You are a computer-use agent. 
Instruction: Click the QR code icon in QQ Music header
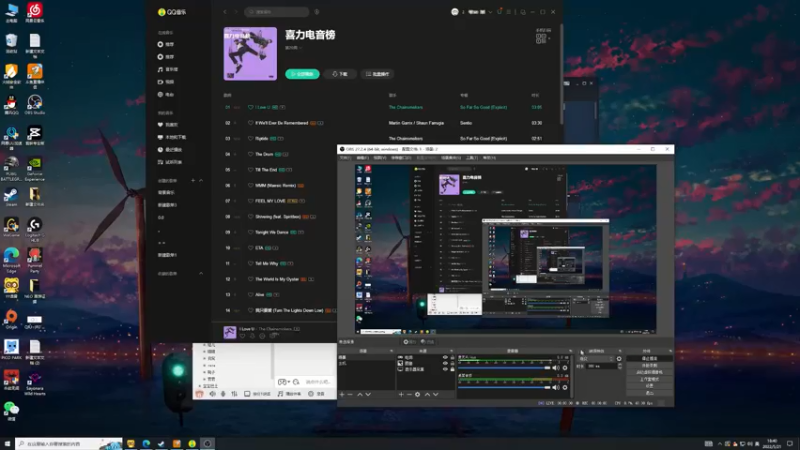541,38
